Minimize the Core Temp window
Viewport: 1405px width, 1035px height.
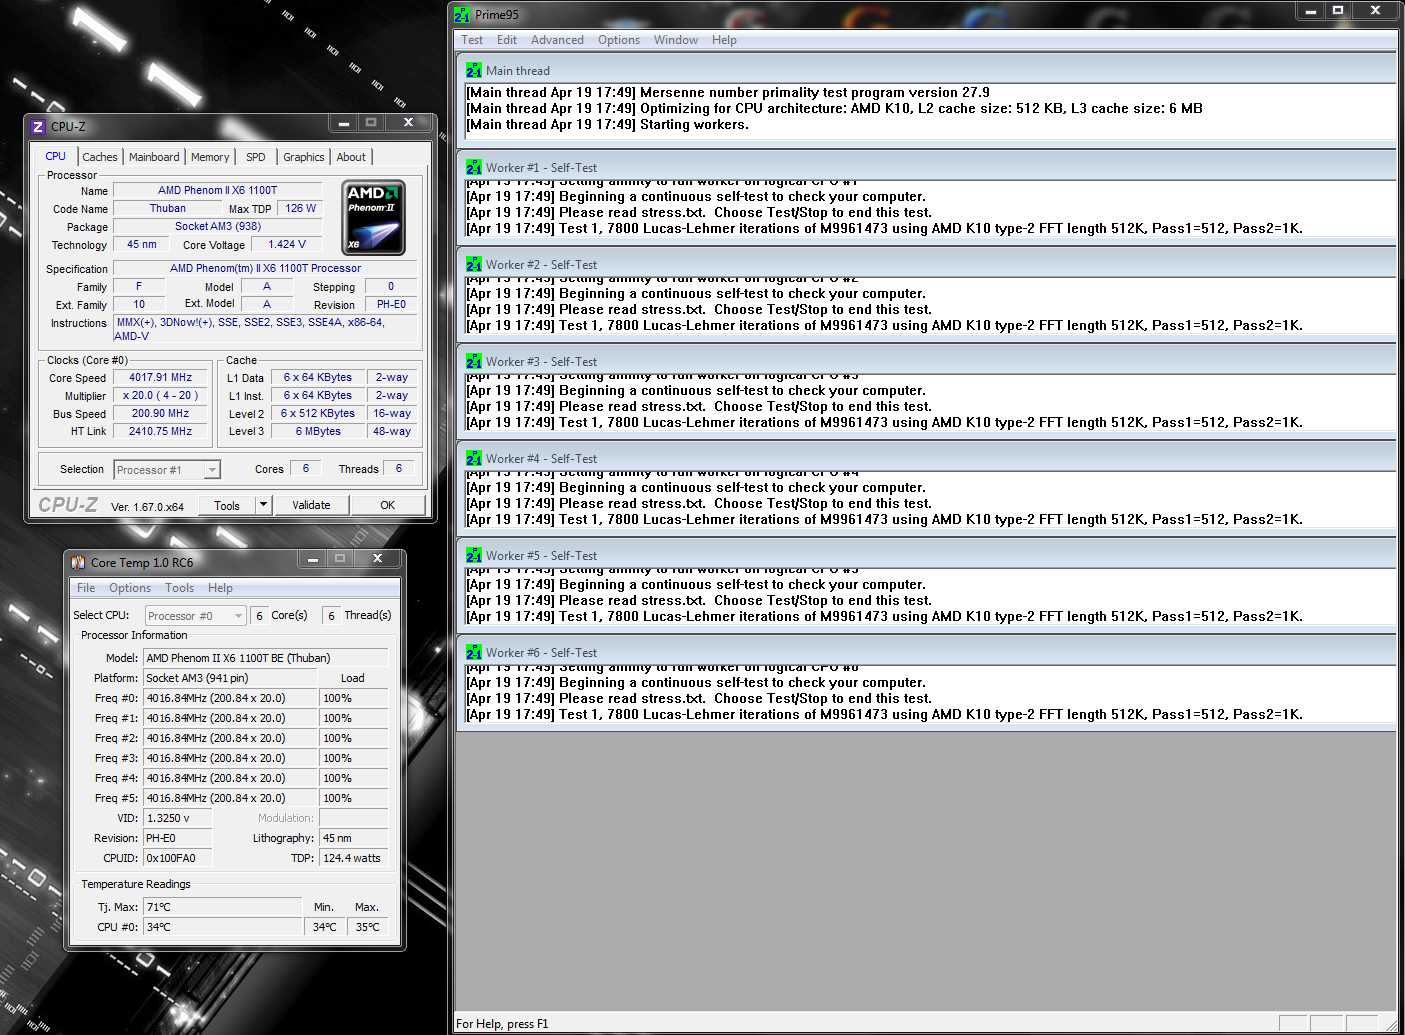click(311, 559)
